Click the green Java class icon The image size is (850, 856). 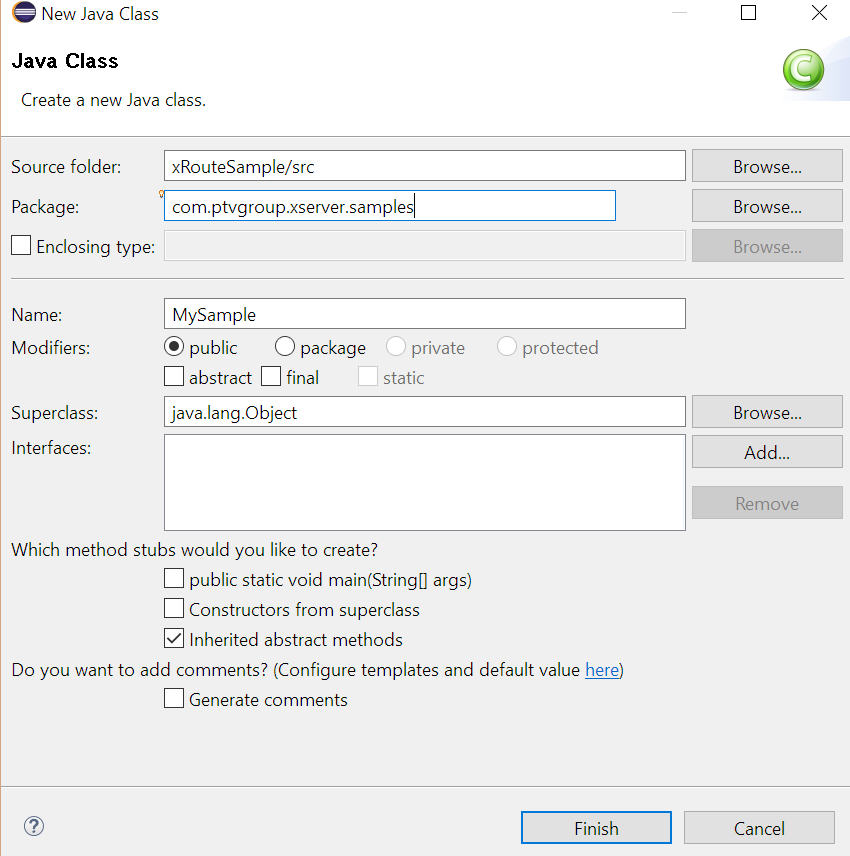click(802, 70)
